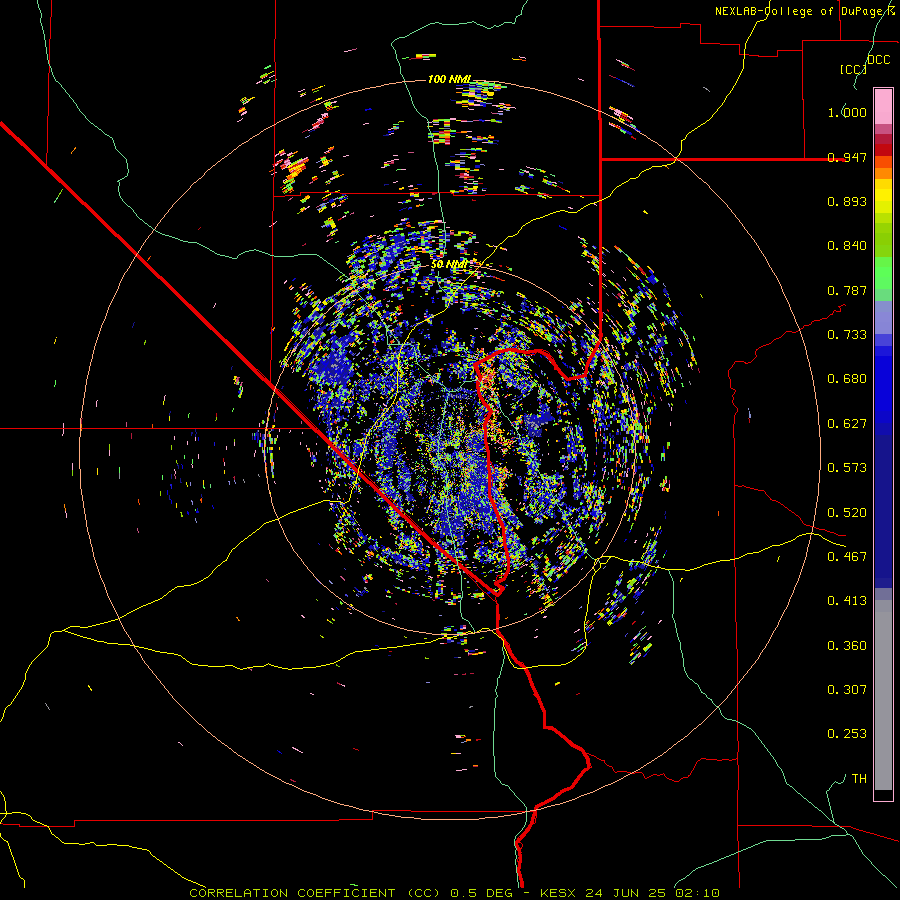900x900 pixels.
Task: Click the KESX radar site identifier
Action: (x=560, y=893)
